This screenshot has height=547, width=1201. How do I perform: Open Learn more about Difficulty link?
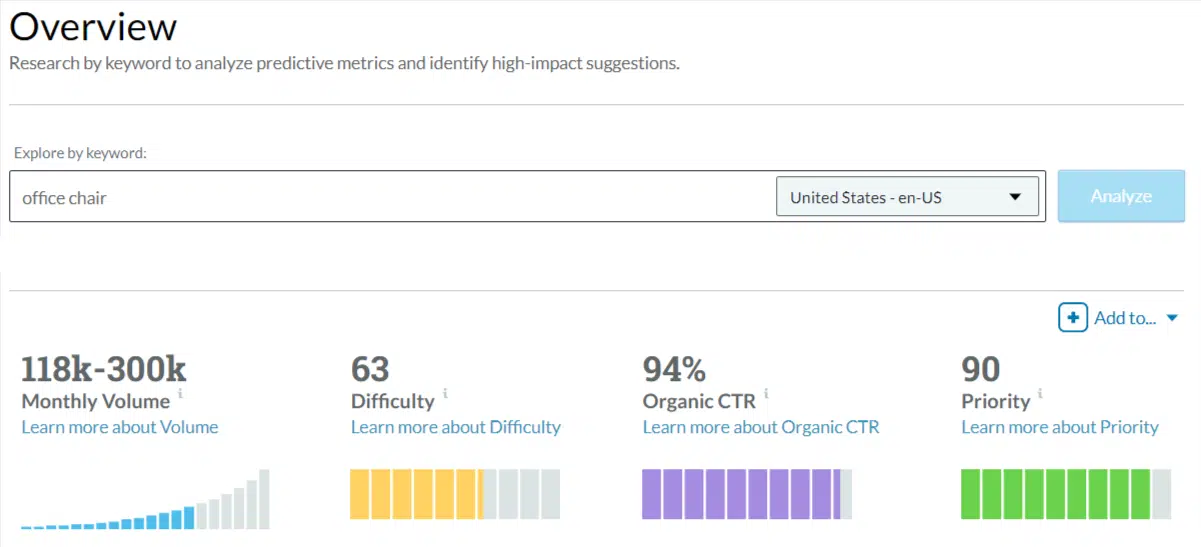pyautogui.click(x=456, y=427)
